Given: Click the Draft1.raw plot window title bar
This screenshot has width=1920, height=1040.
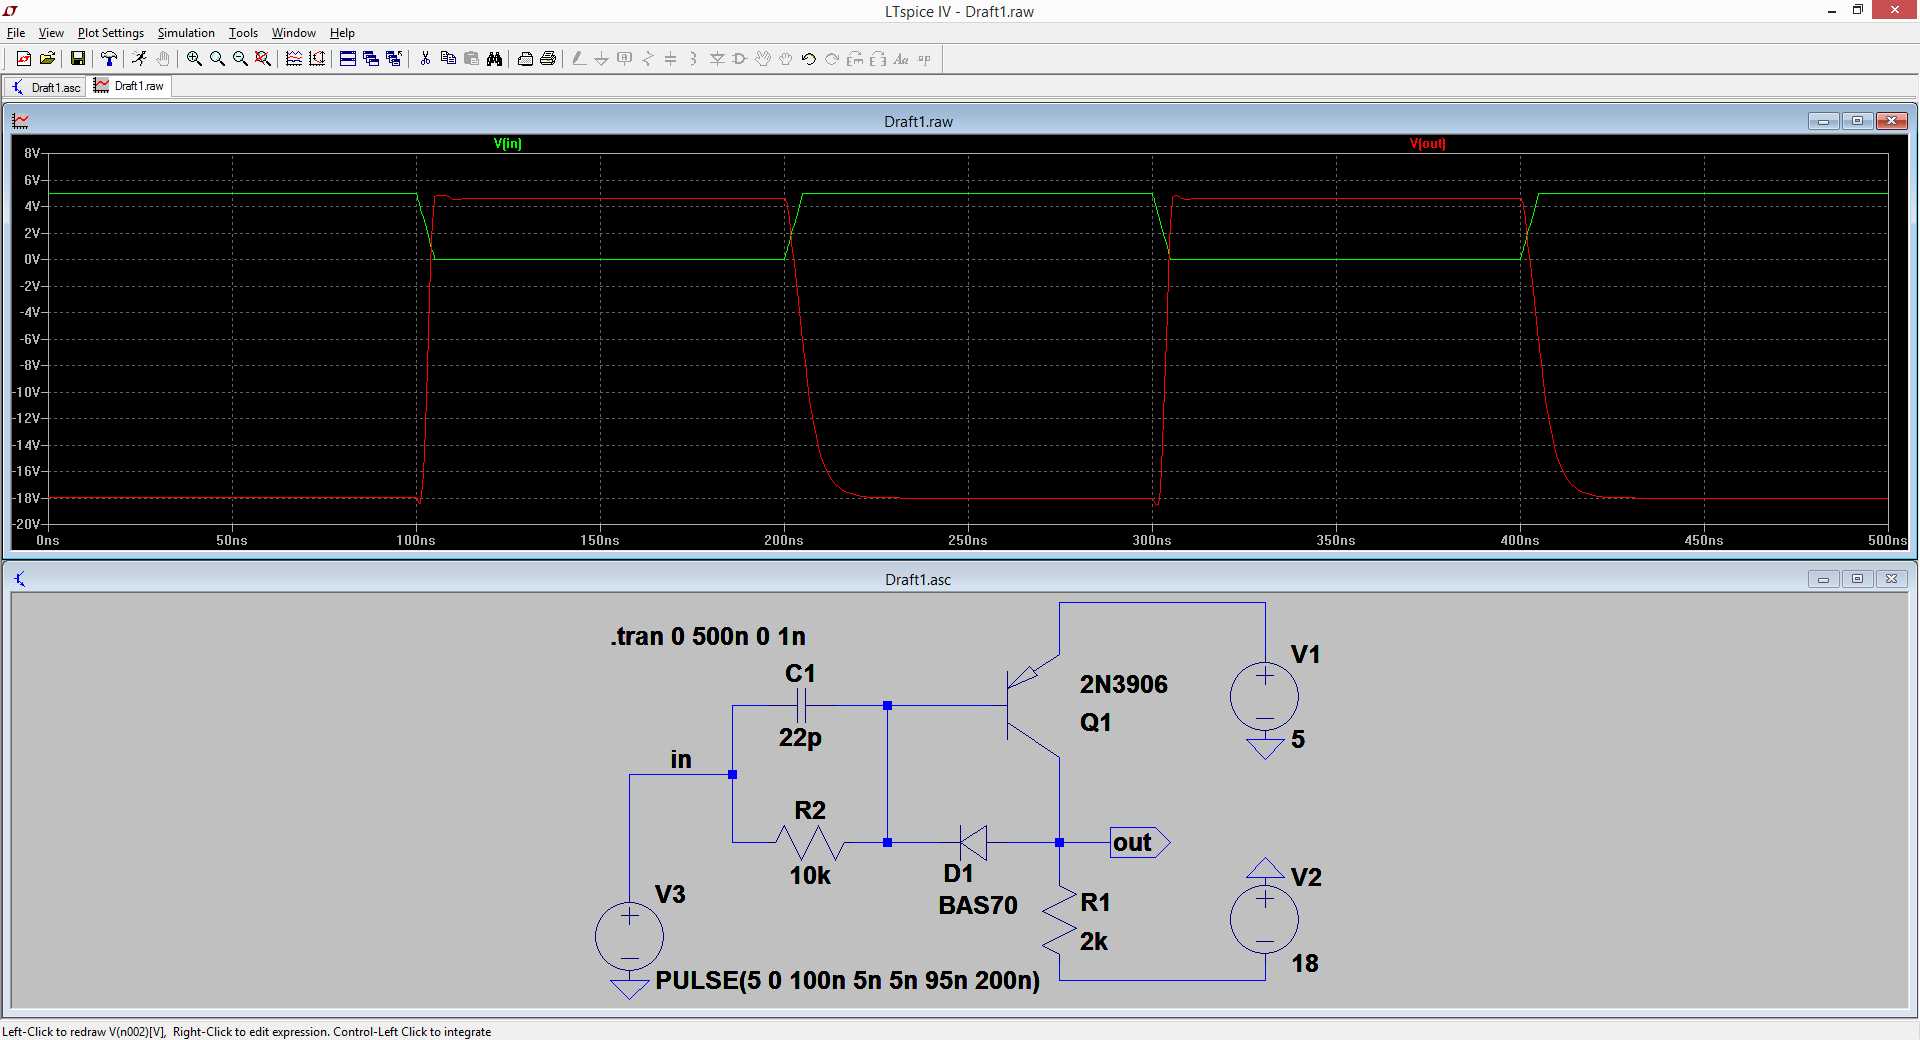Looking at the screenshot, I should click(918, 121).
